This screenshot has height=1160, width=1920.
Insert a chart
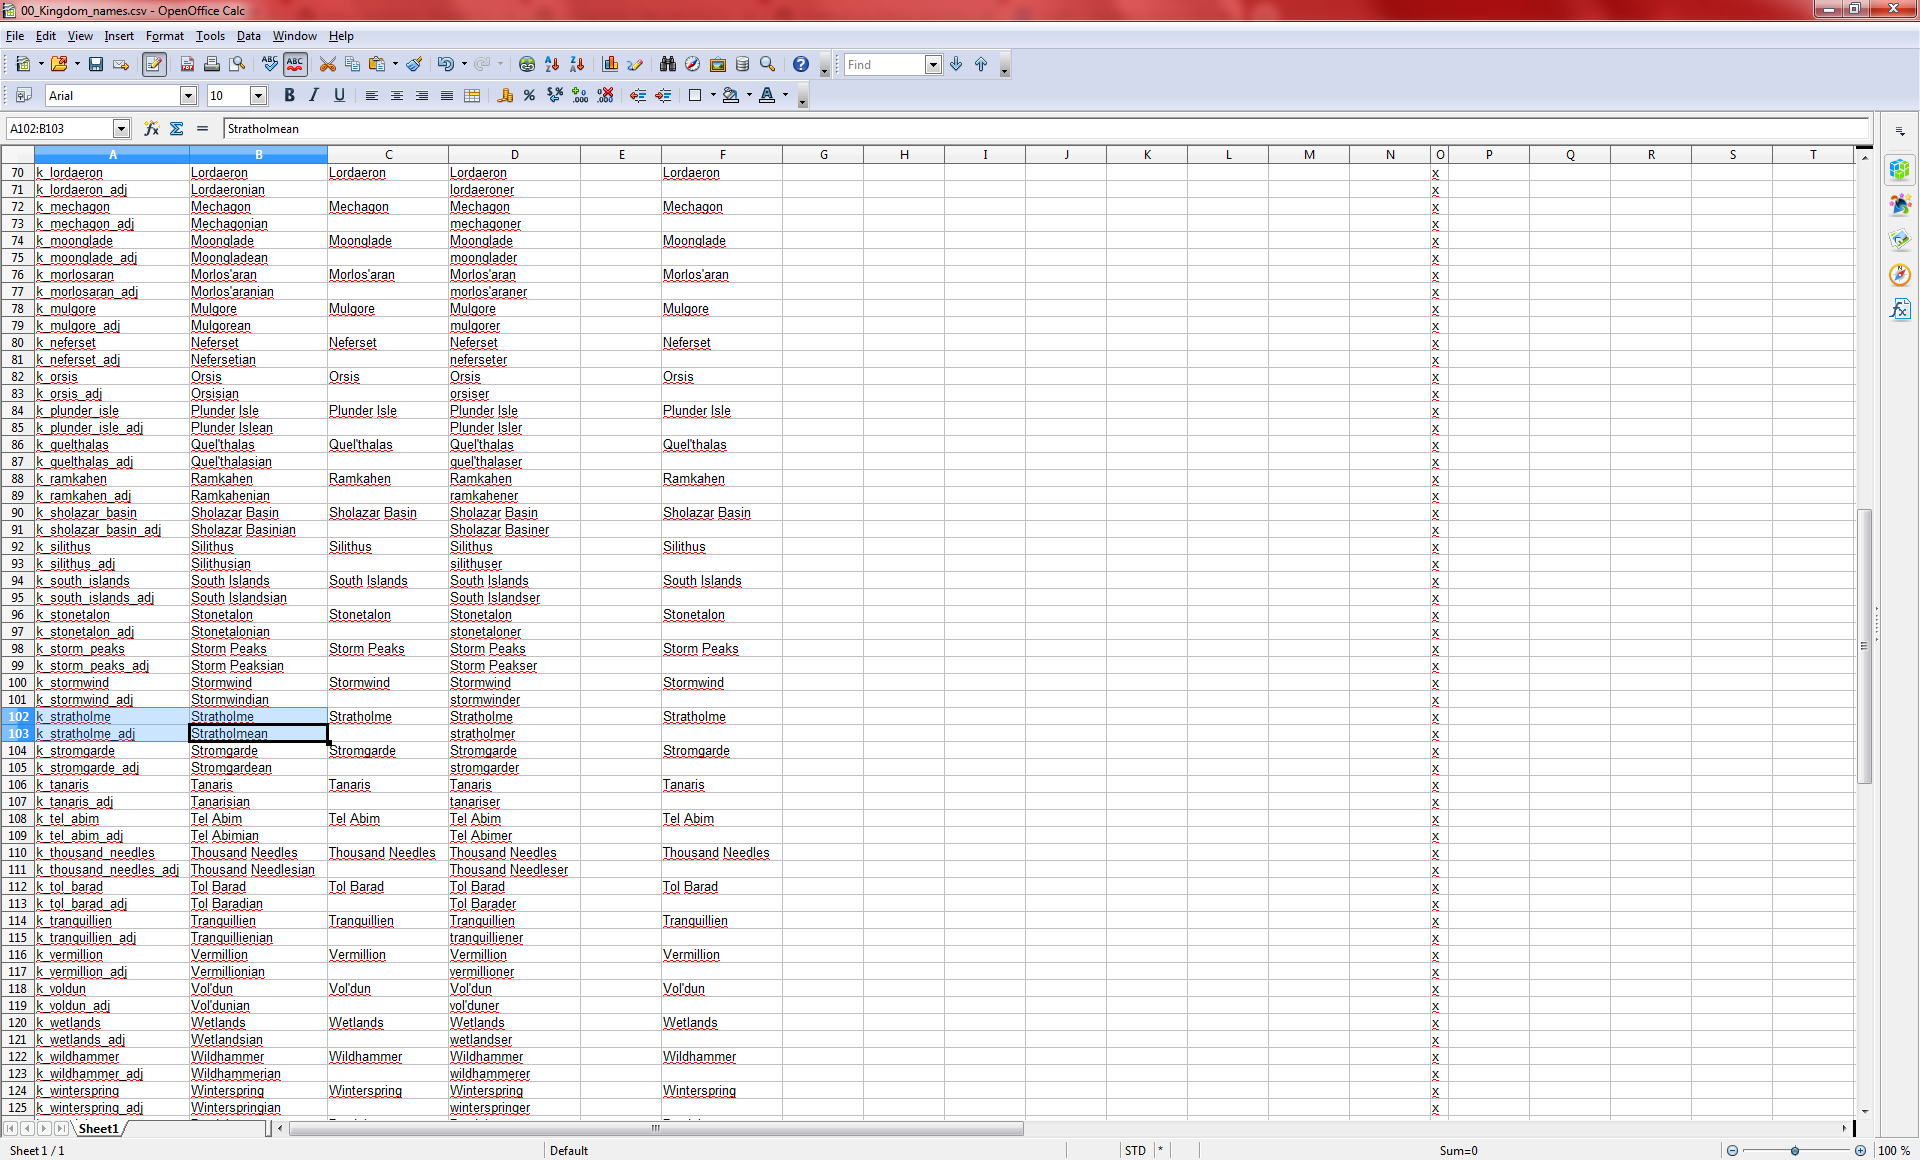click(x=610, y=65)
